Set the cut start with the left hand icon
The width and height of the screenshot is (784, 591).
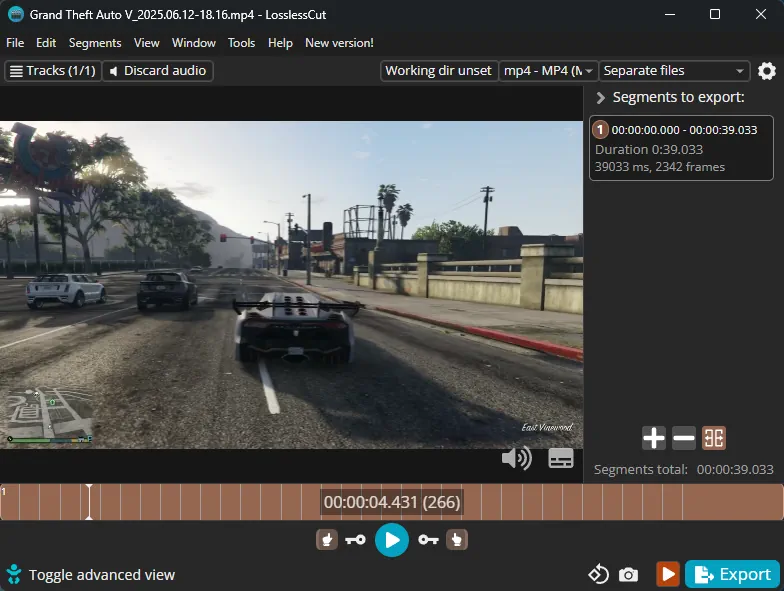coord(327,540)
